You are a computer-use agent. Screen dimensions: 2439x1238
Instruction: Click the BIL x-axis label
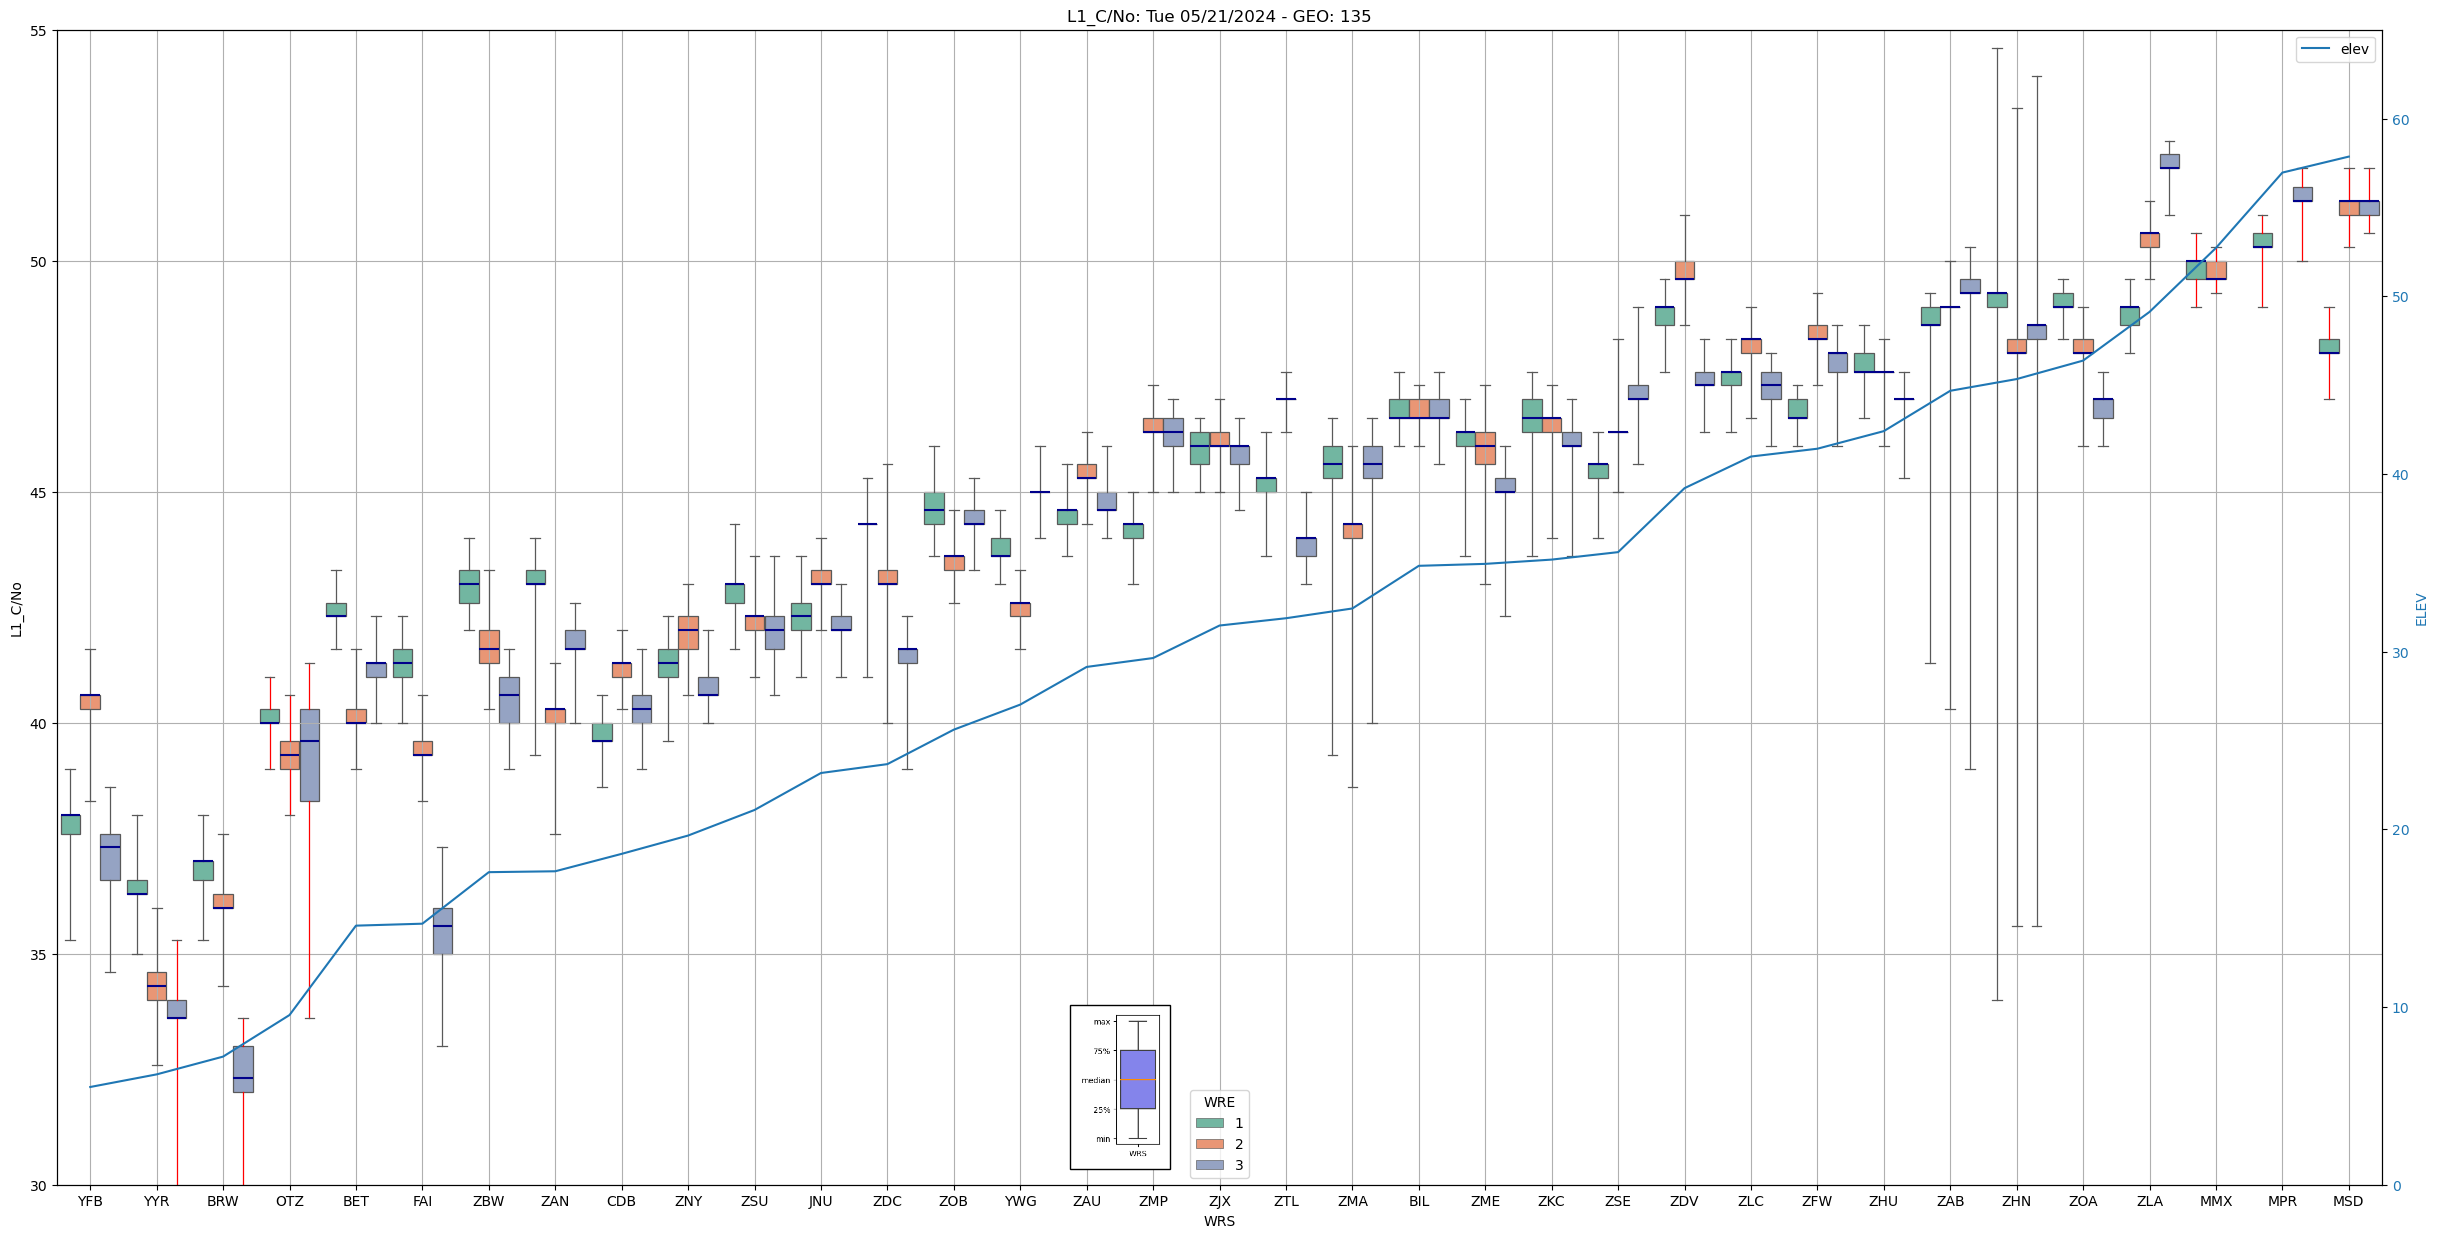(1419, 1201)
